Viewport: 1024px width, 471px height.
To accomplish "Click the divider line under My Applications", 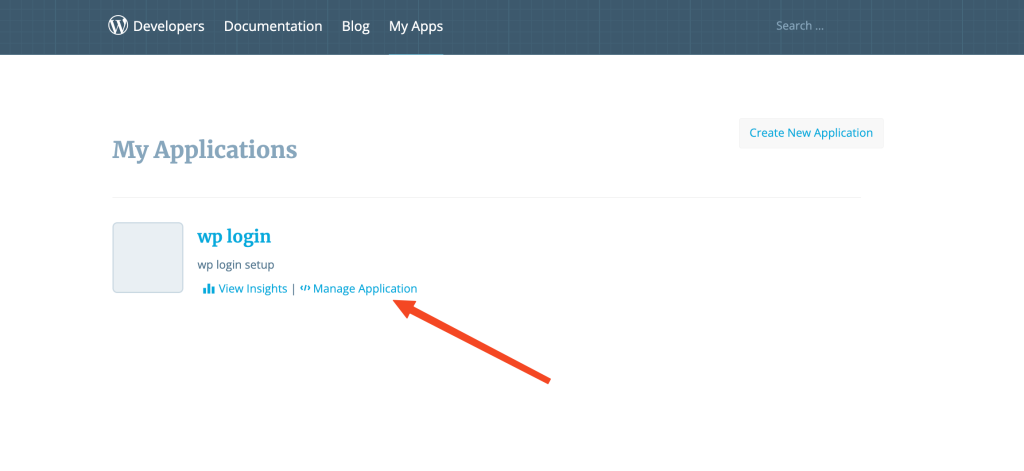I will click(x=485, y=197).
